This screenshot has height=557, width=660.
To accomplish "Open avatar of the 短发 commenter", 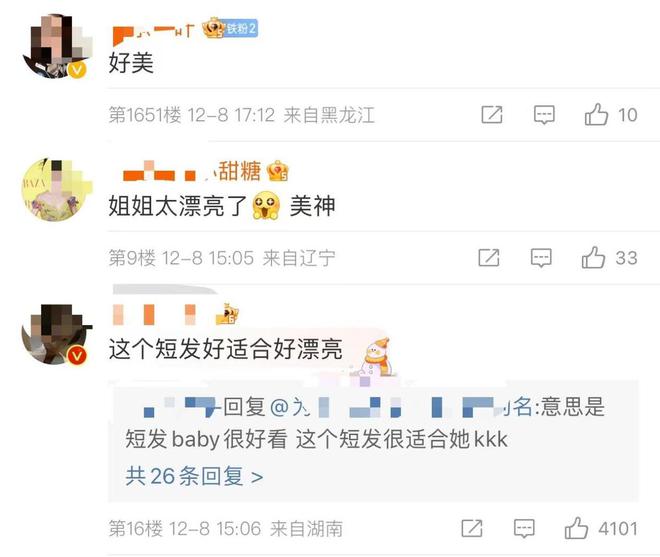I will click(x=57, y=333).
